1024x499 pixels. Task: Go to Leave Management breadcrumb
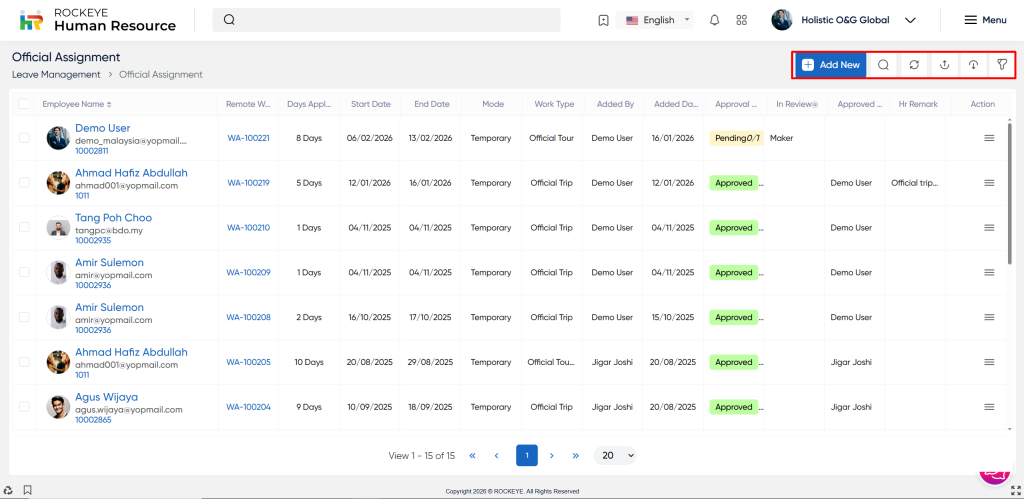56,75
